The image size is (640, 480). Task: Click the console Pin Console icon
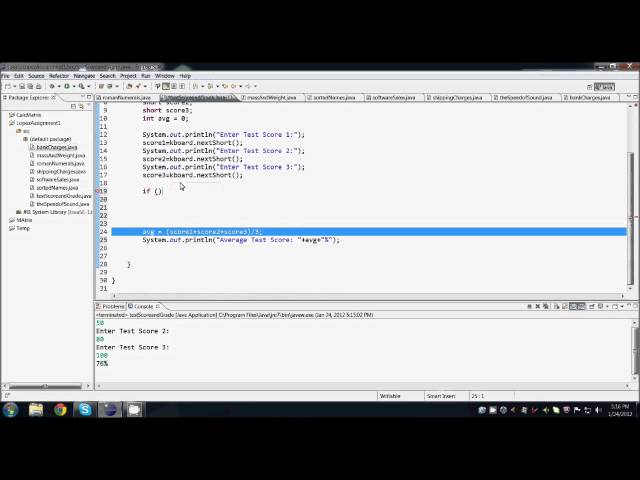[591, 307]
